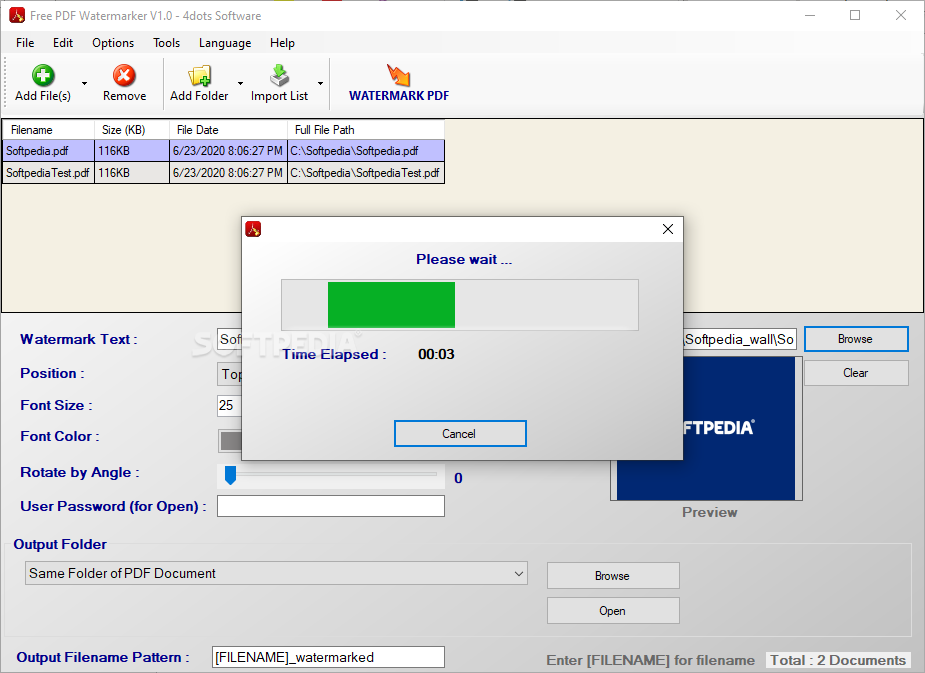925x673 pixels.
Task: Click the Softpedia preview thumbnail
Action: point(740,429)
